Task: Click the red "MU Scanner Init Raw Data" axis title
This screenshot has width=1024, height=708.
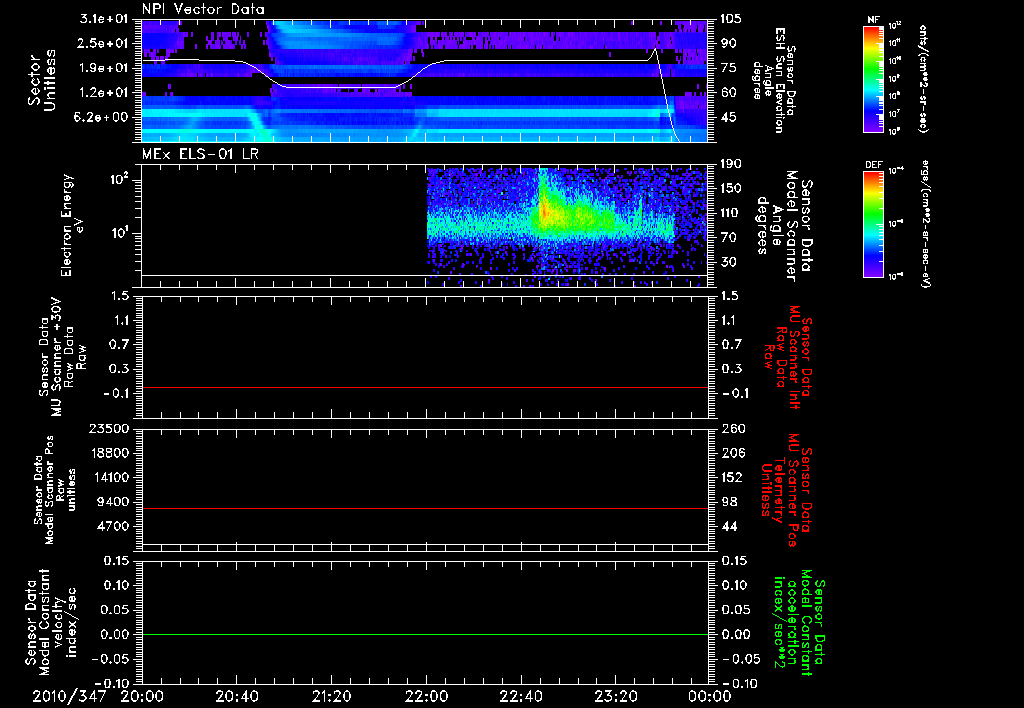Action: [787, 357]
